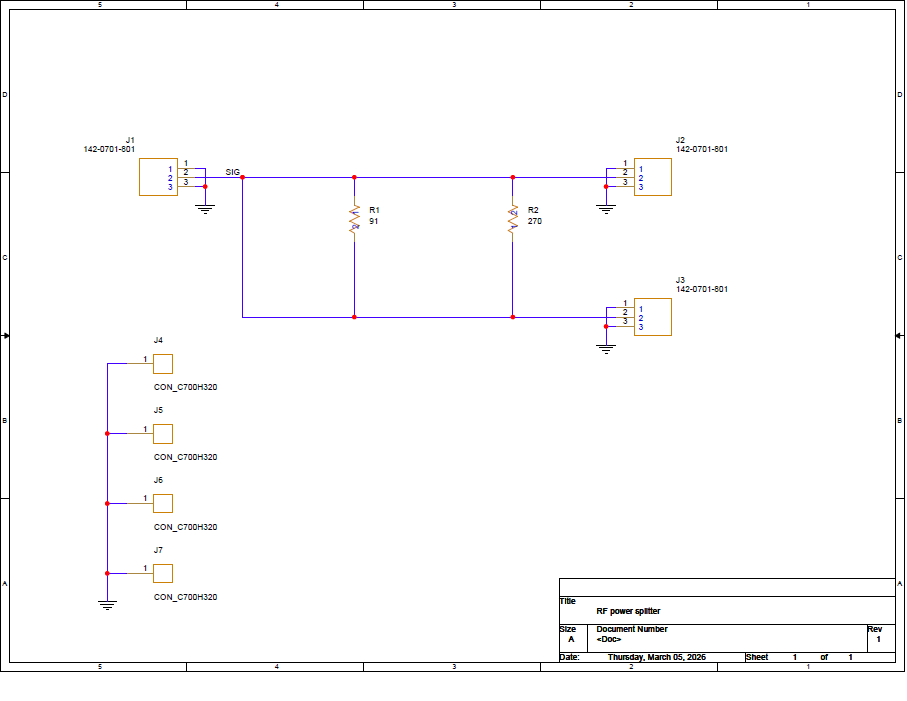Click the 142-0701-801 part number under J3

click(x=702, y=289)
